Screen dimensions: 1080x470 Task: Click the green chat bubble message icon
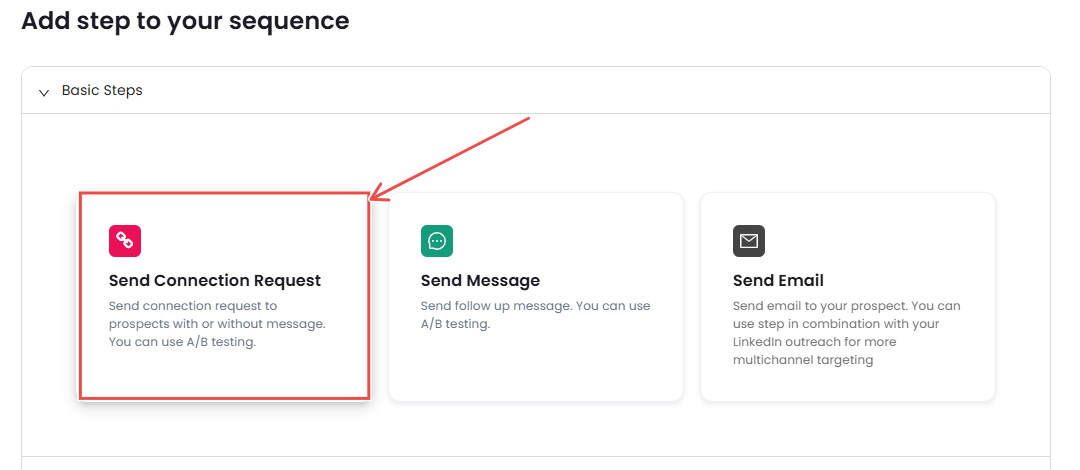tap(437, 241)
